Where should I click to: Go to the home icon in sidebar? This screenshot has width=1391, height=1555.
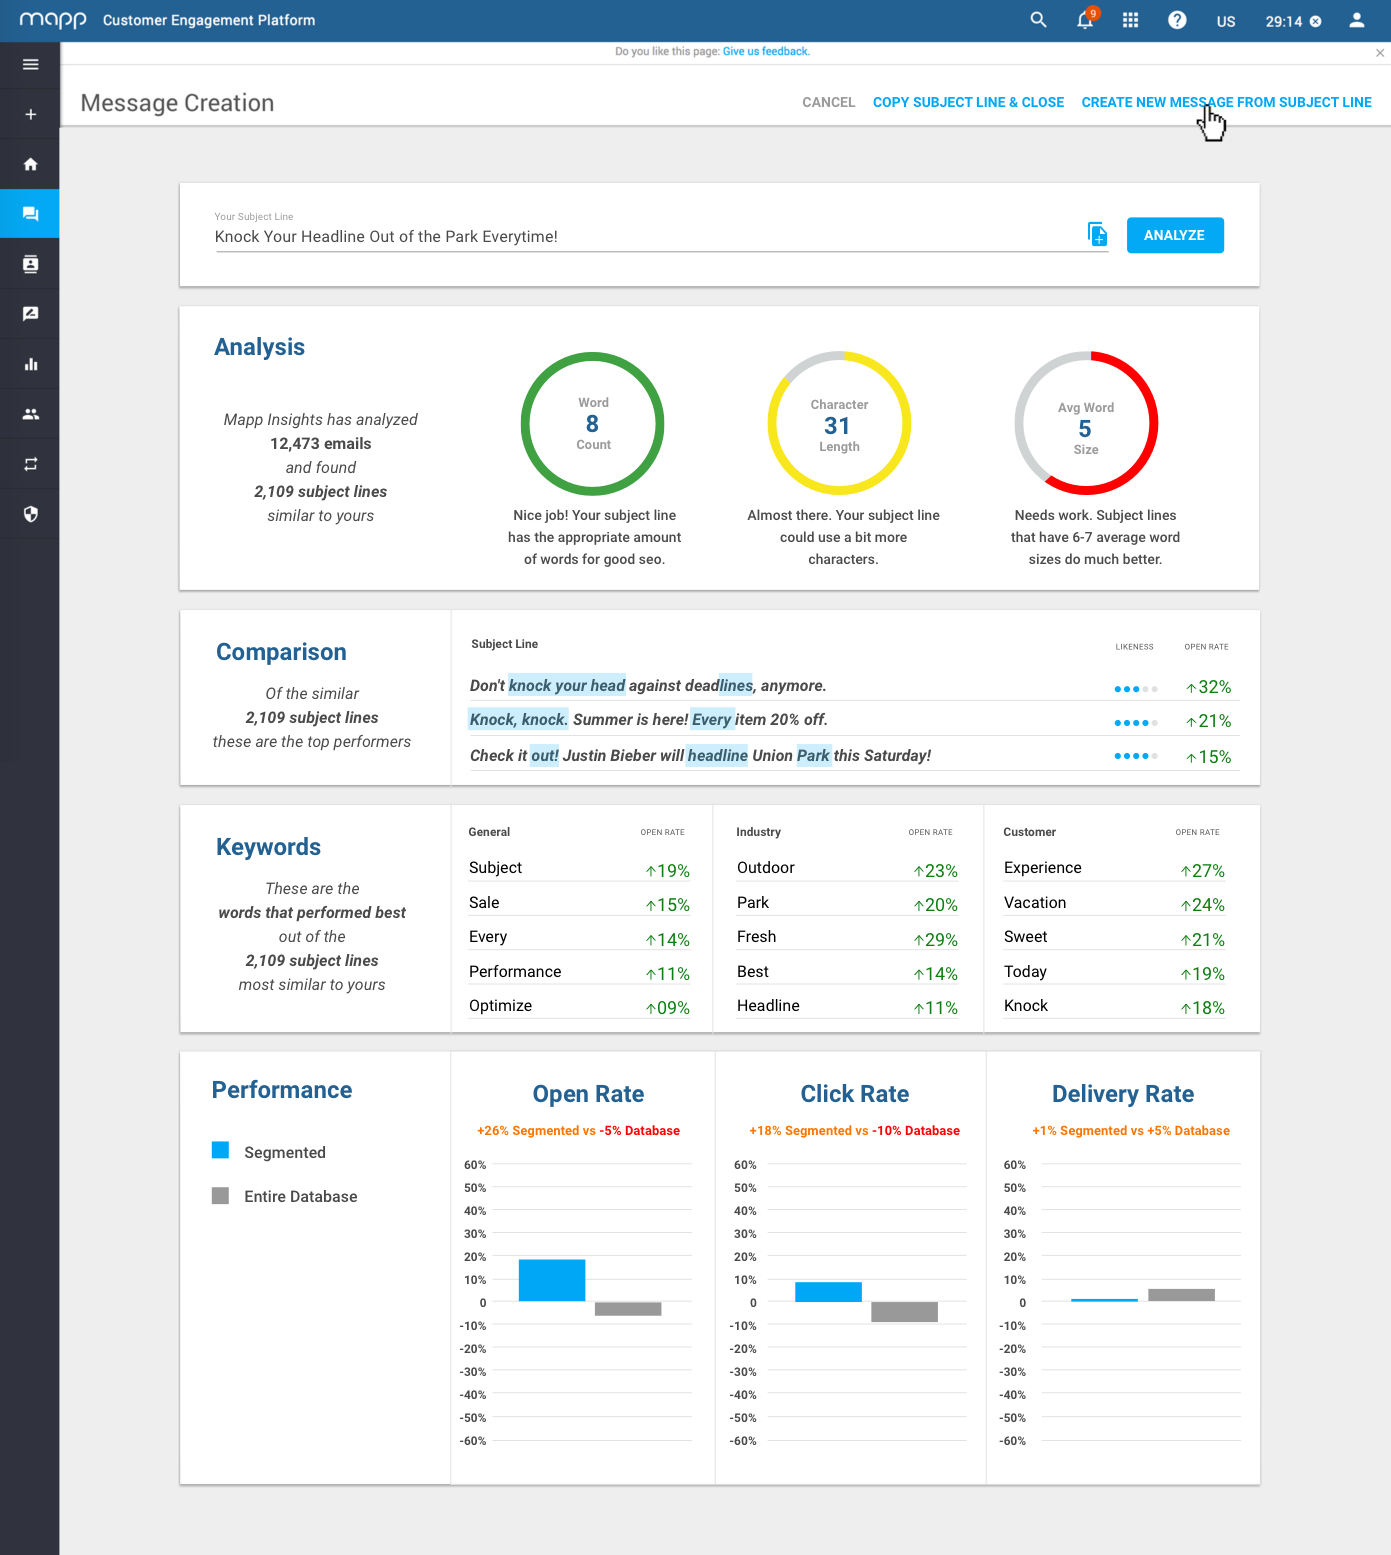[x=30, y=164]
